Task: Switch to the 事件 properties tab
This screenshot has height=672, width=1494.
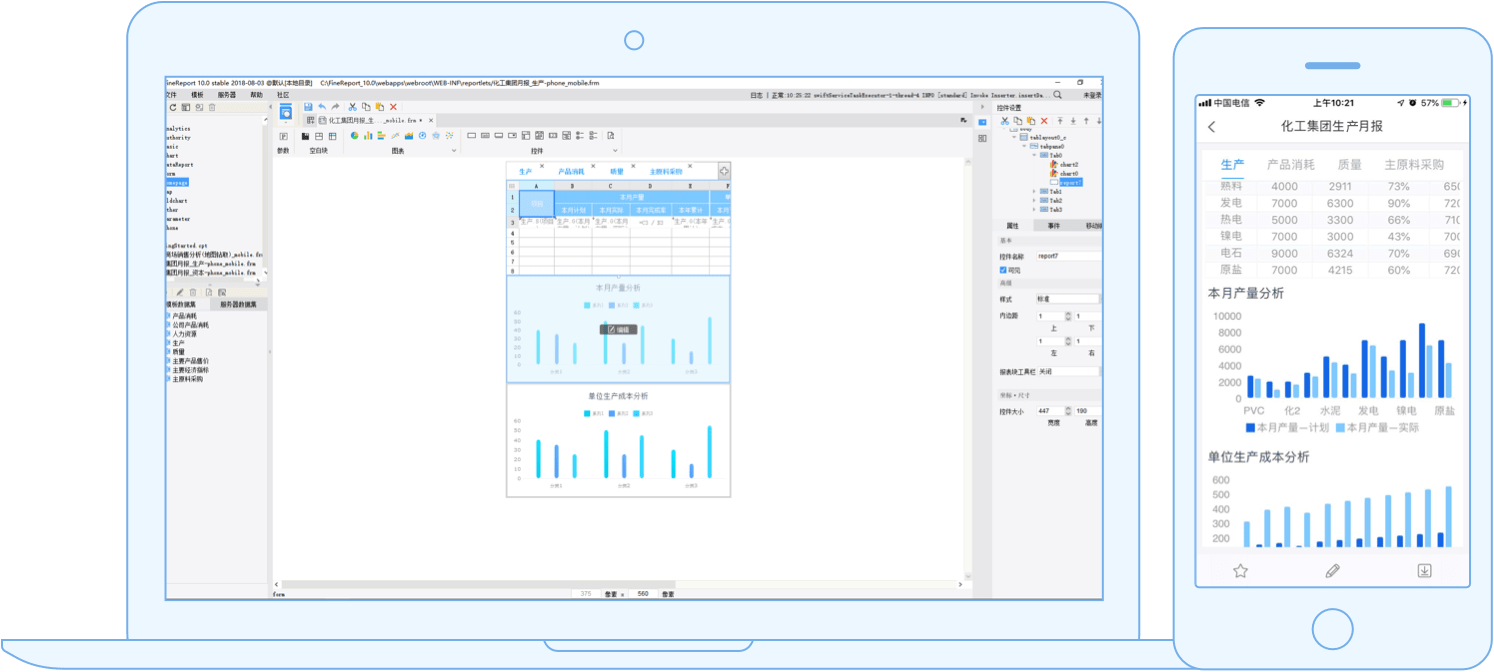Action: [x=1053, y=226]
